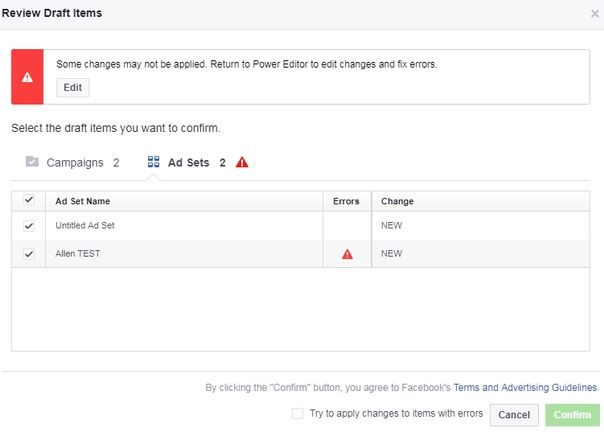Click the Ad Sets grid icon
Viewport: 604px width, 432px height.
pyautogui.click(x=153, y=162)
